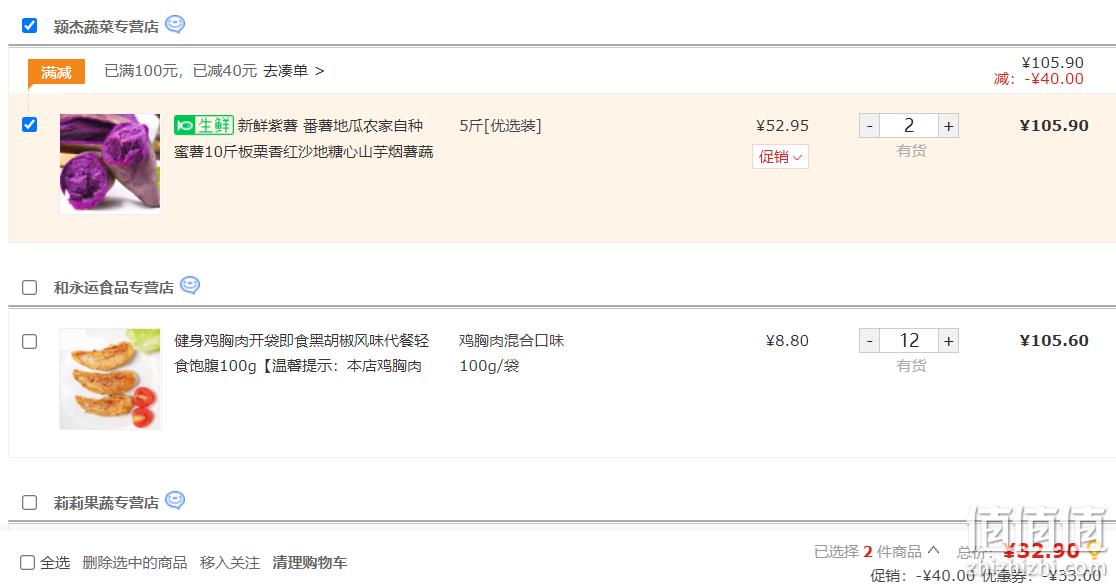Contact 和永运食品专营店 customer service chat icon
The width and height of the screenshot is (1116, 585).
[190, 285]
